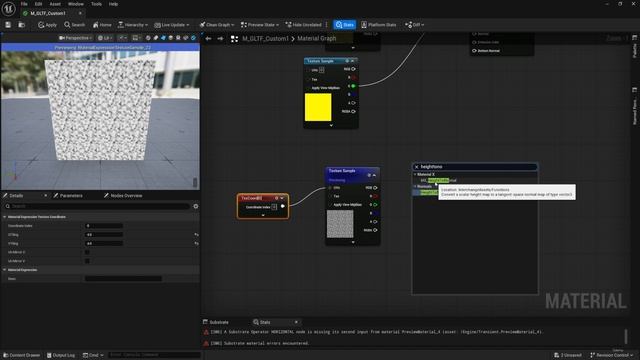Close the M_GLTF_Custom1 tab
This screenshot has height=360, width=640.
80,13
